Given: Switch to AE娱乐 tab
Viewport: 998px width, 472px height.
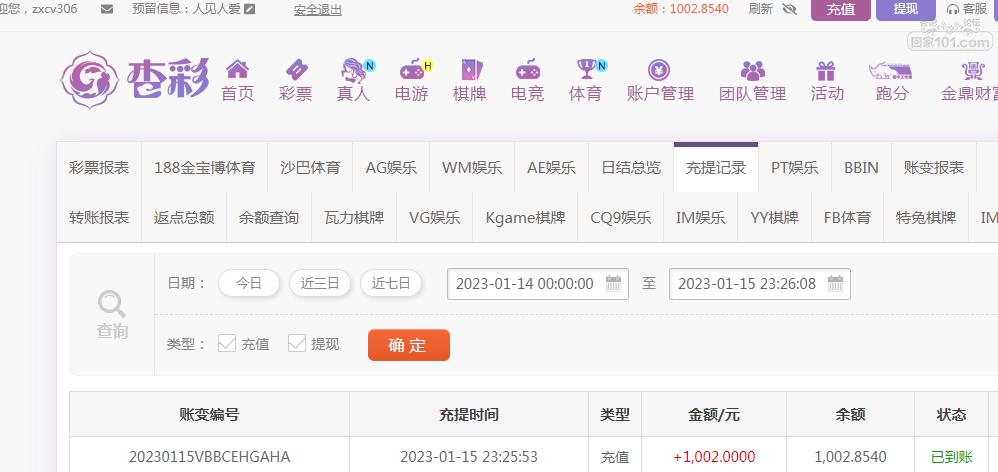Looking at the screenshot, I should [551, 167].
